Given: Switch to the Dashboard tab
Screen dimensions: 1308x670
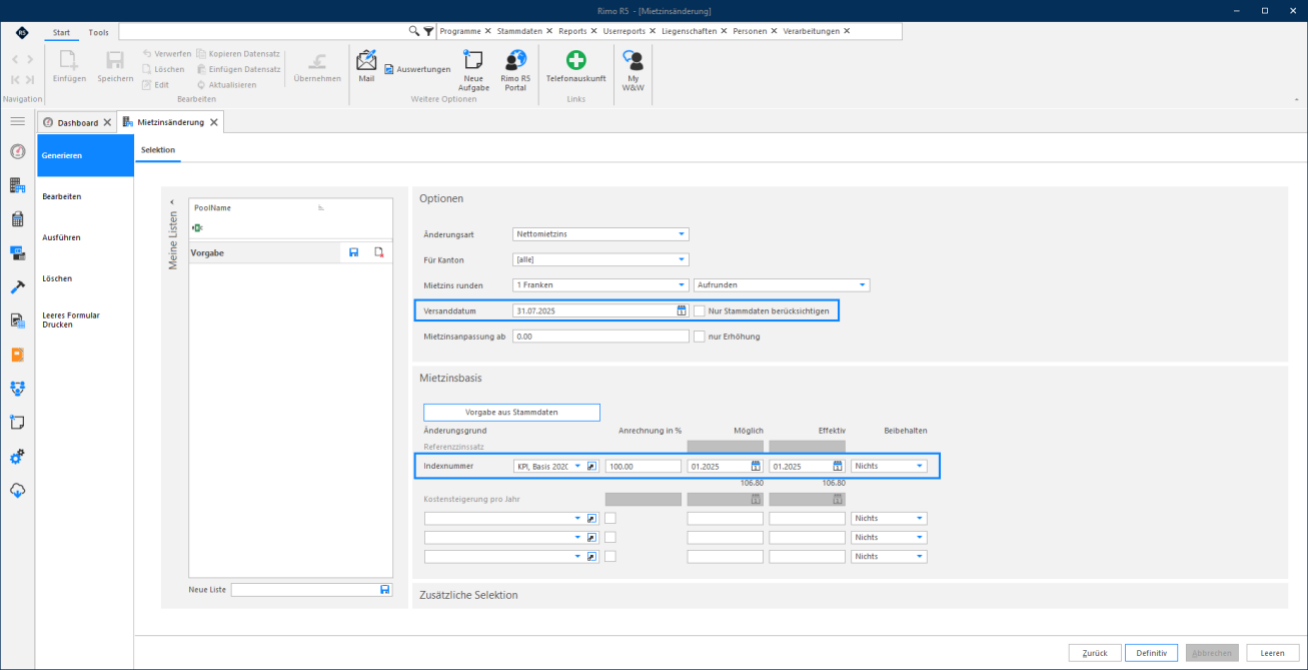Looking at the screenshot, I should pyautogui.click(x=78, y=122).
